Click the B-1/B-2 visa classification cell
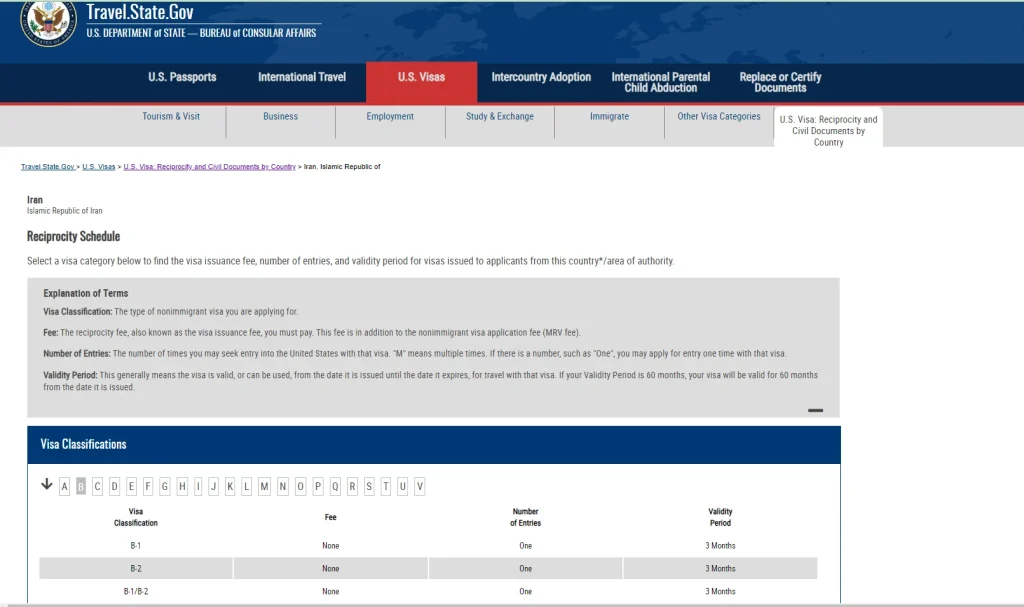This screenshot has width=1024, height=607. coord(136,591)
